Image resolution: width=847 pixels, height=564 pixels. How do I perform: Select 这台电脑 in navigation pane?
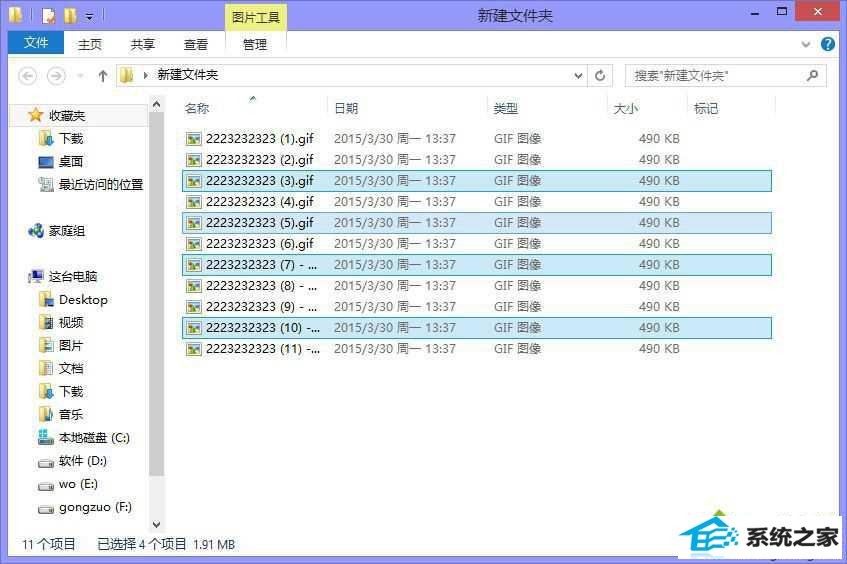pos(63,277)
